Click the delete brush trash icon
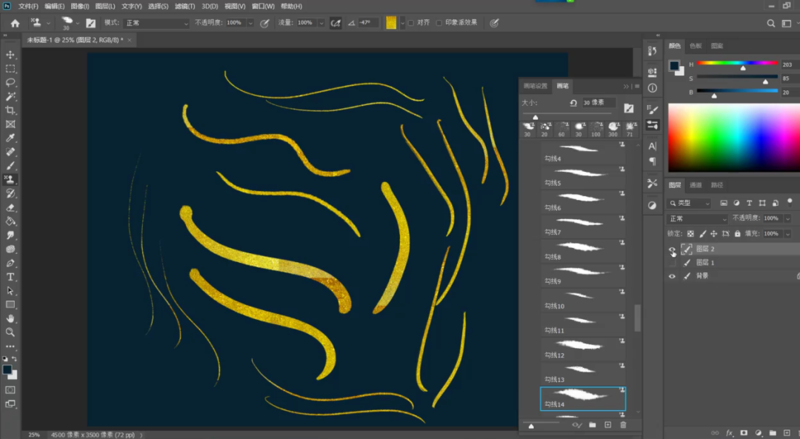Viewport: 800px width, 439px height. coord(623,425)
